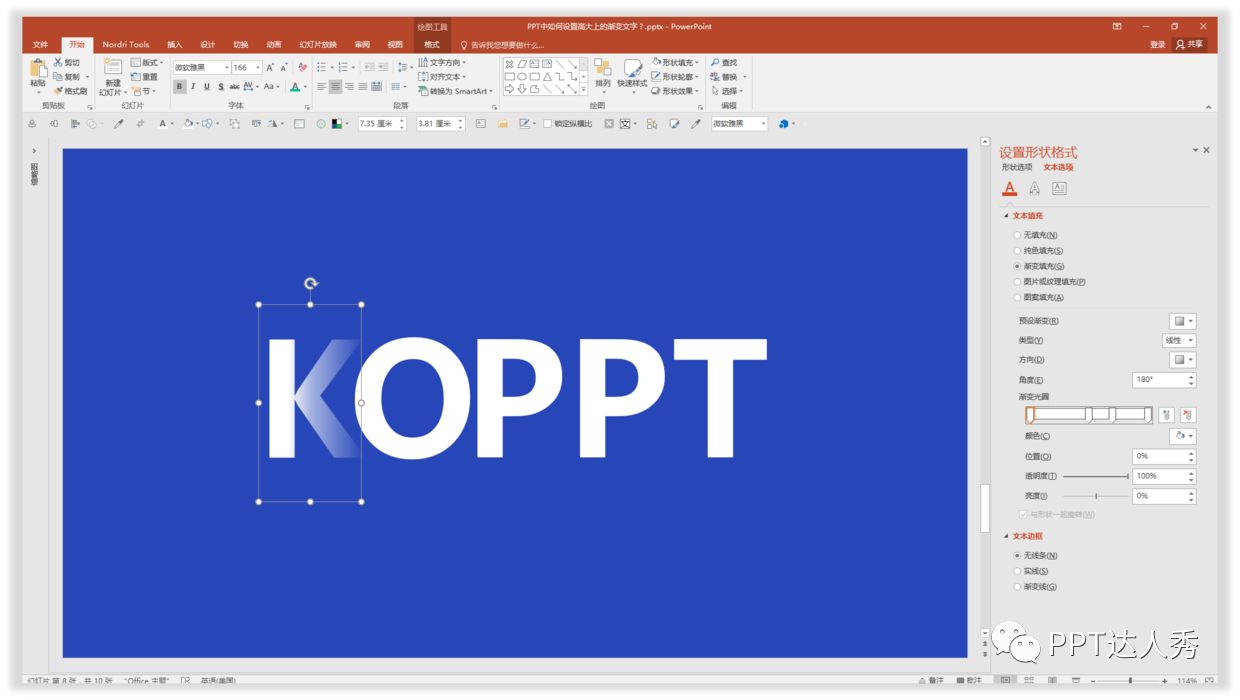Image resolution: width=1240 pixels, height=700 pixels.
Task: Click the add gradient stop icon
Action: pos(1166,415)
